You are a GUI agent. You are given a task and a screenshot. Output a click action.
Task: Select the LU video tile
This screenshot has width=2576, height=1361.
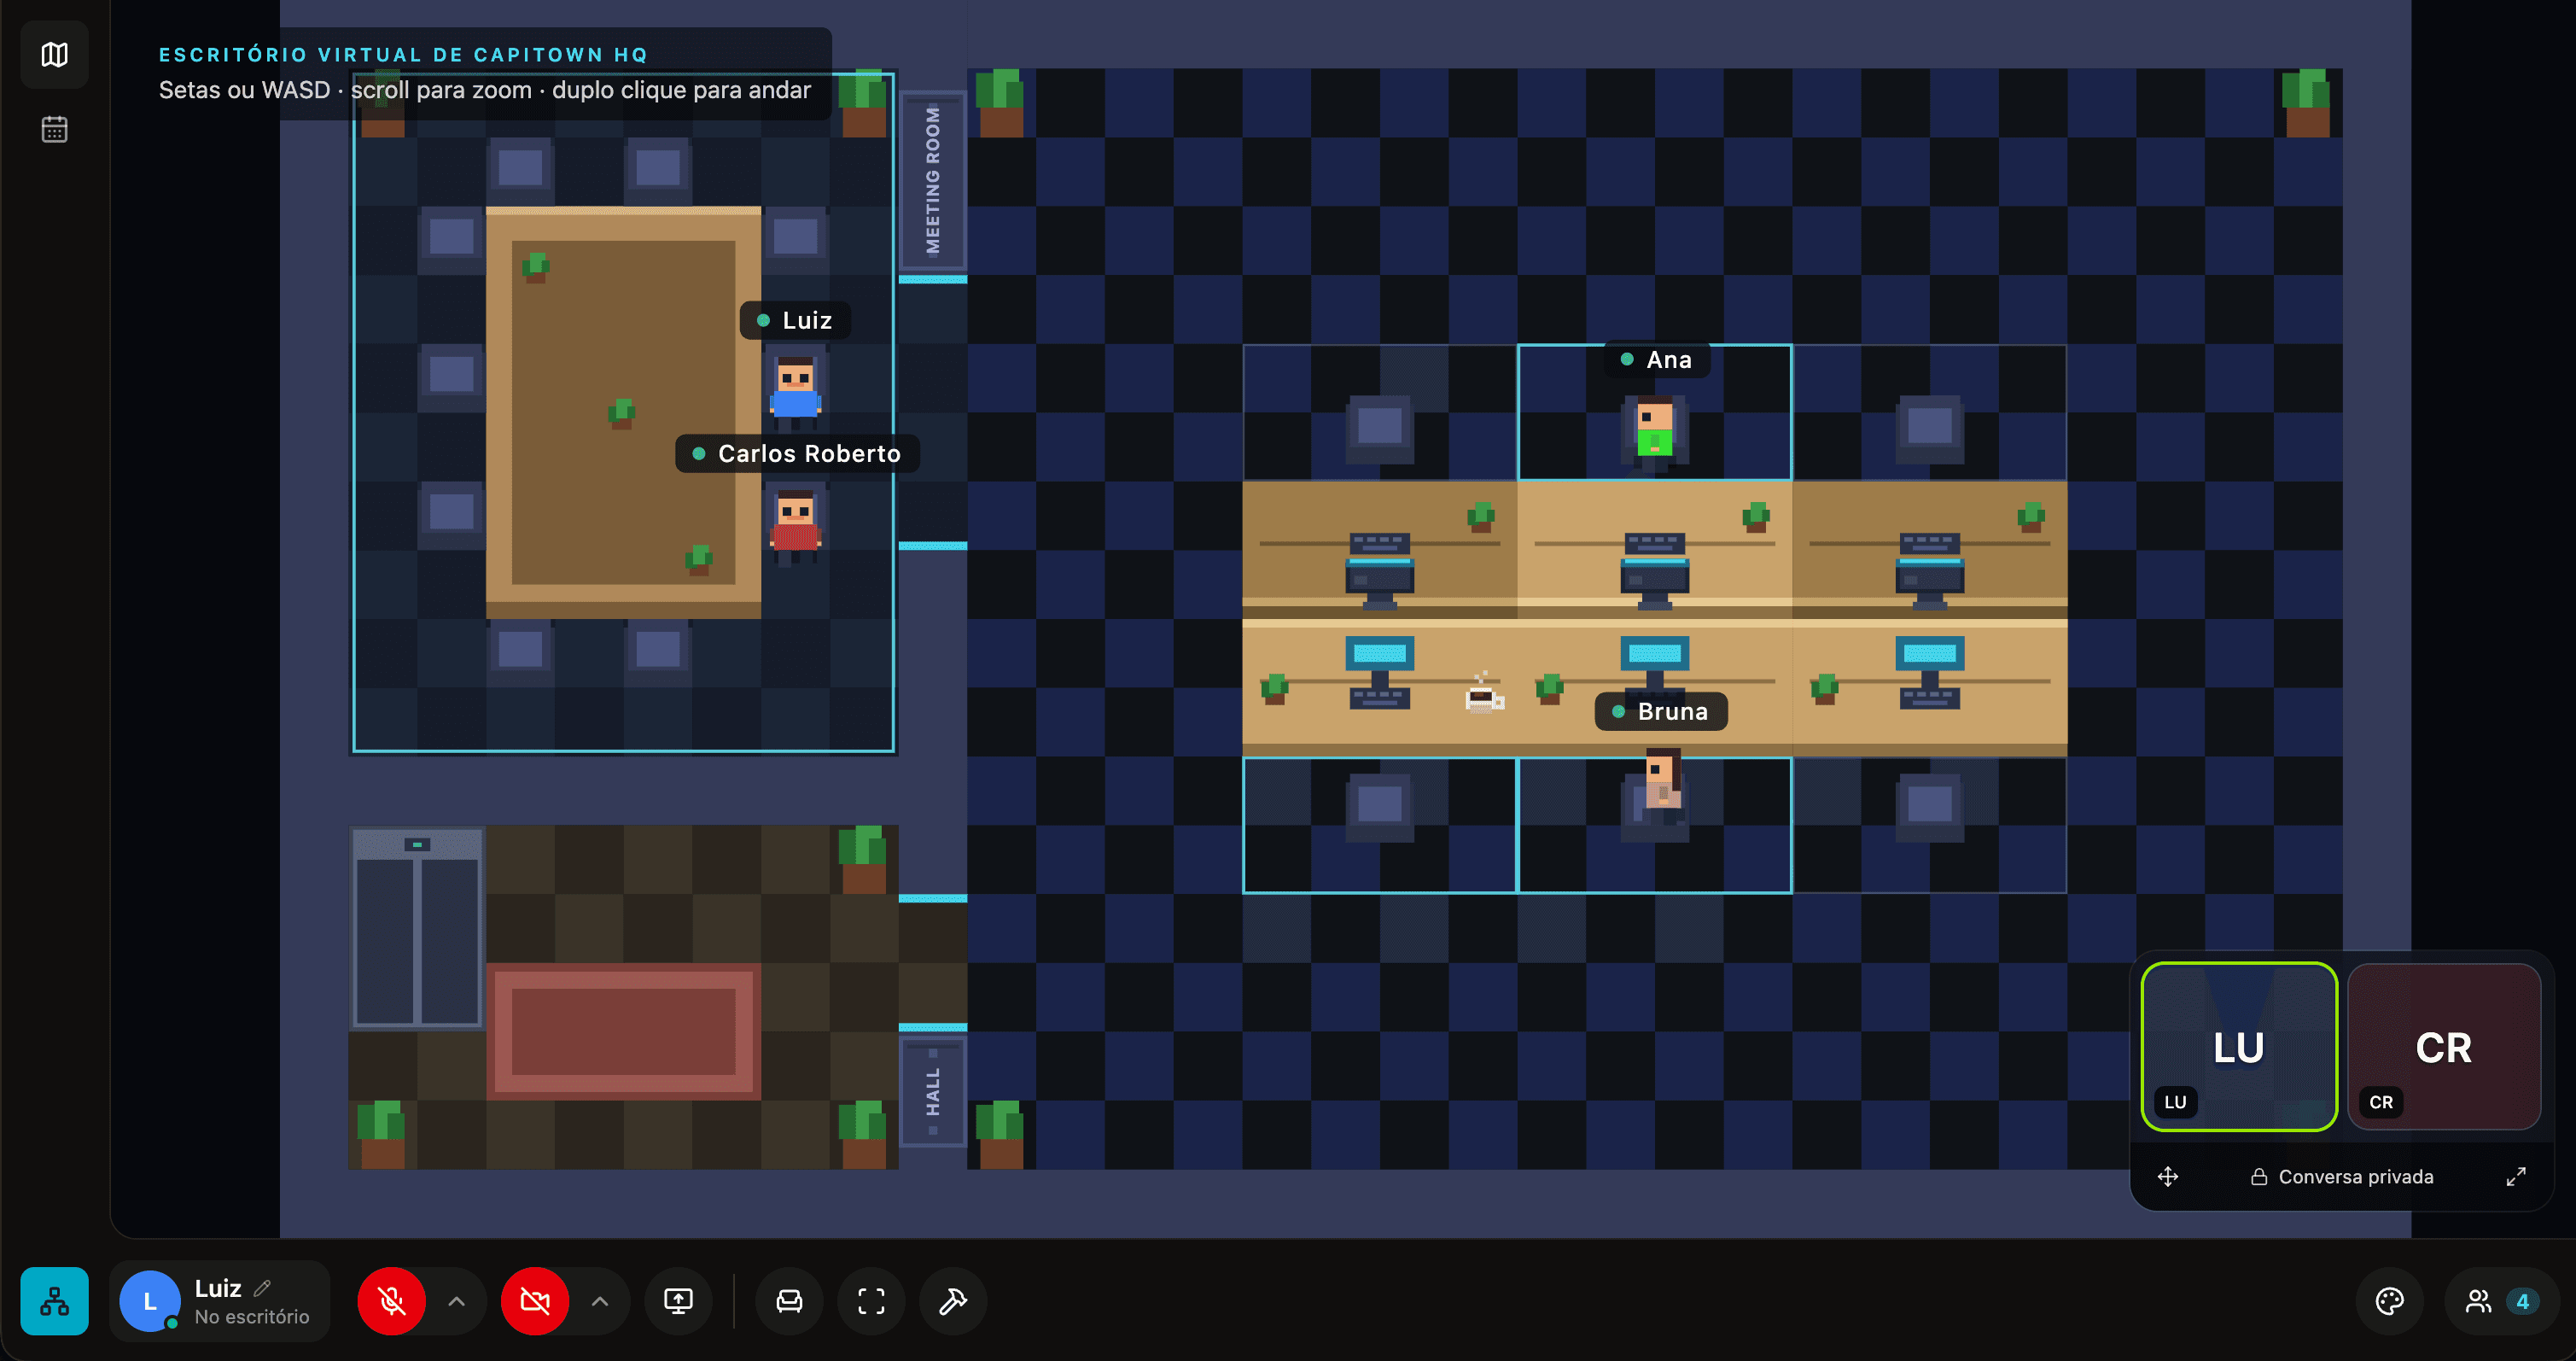click(x=2238, y=1046)
